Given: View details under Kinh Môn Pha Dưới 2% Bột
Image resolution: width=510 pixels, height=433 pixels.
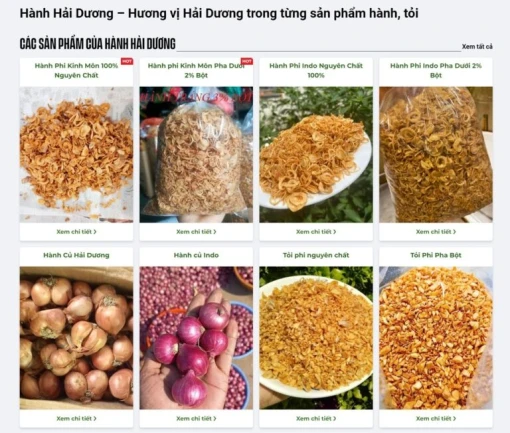Looking at the screenshot, I should (x=196, y=232).
